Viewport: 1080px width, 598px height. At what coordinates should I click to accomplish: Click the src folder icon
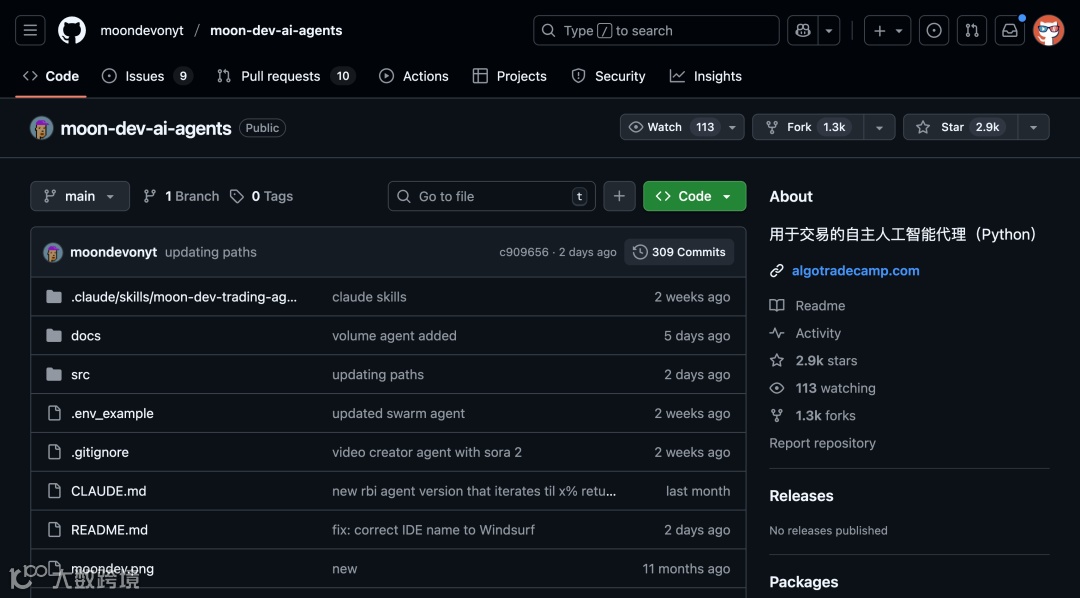pyautogui.click(x=54, y=375)
